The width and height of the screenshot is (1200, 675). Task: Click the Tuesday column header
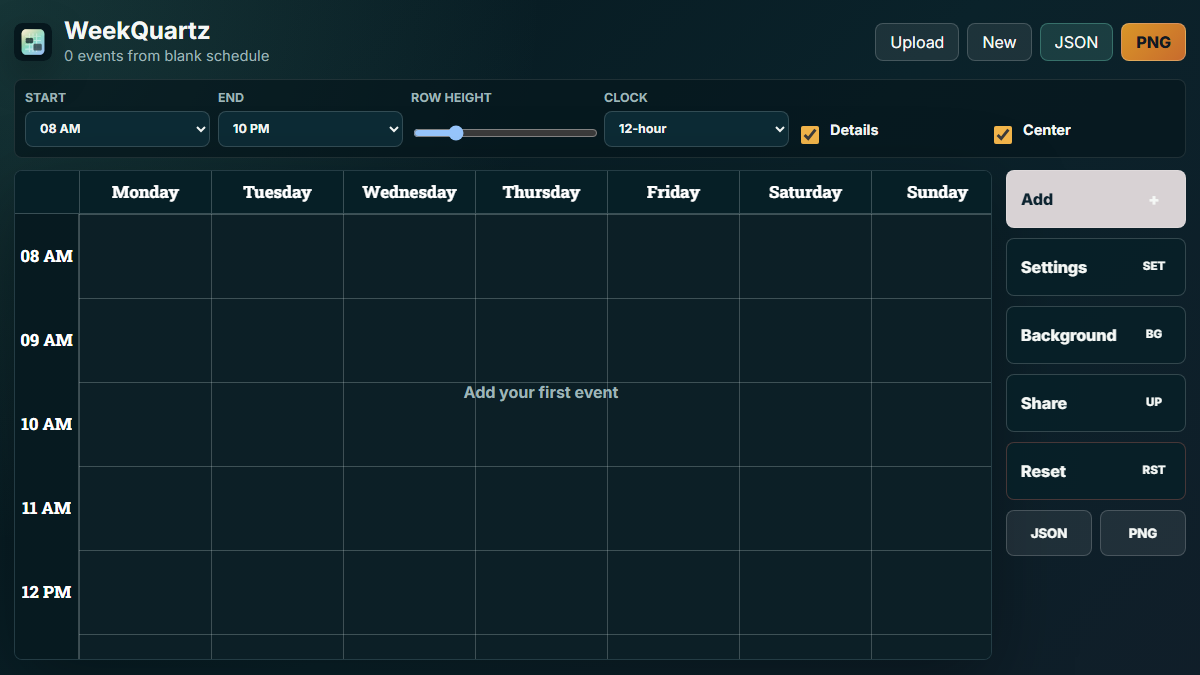point(277,192)
